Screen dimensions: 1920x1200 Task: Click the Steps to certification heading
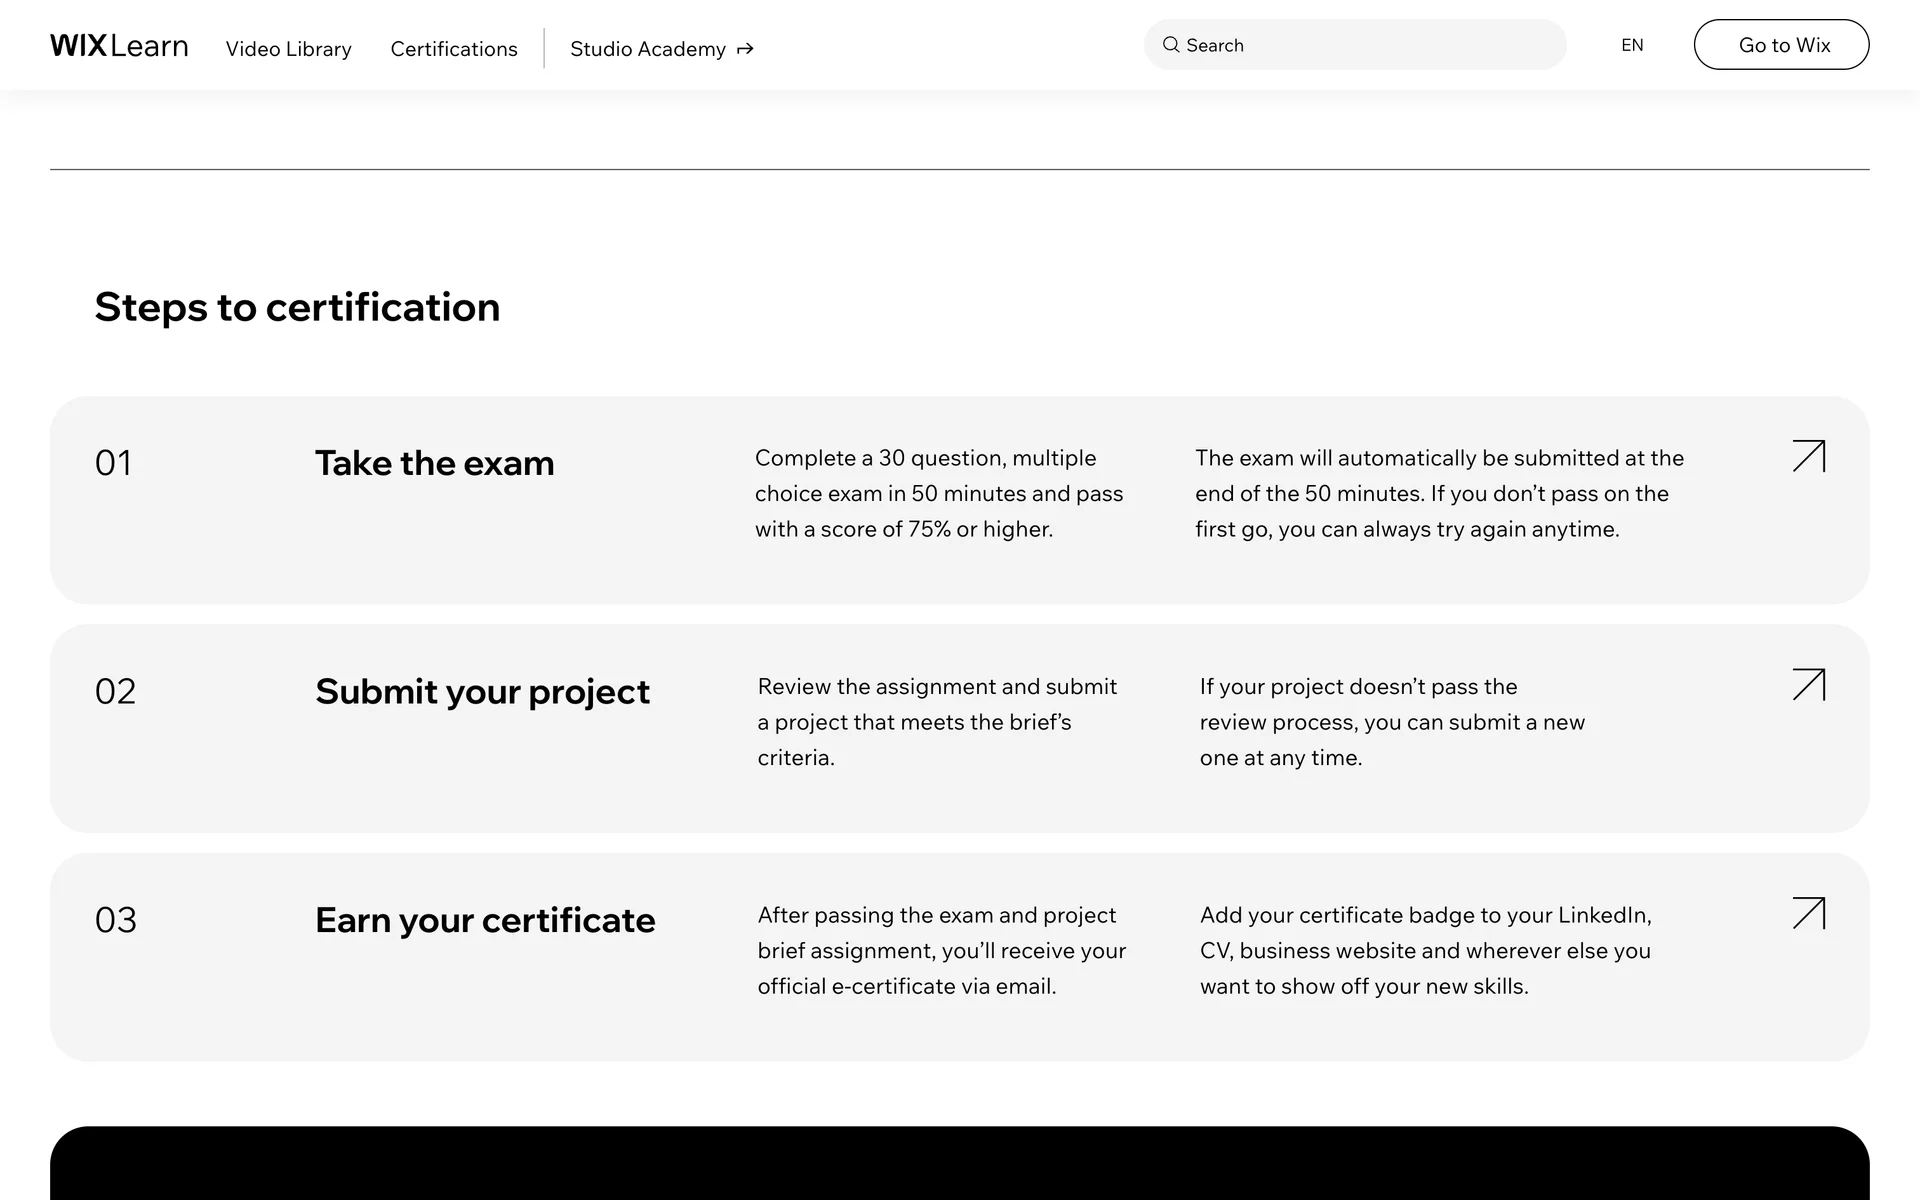297,307
